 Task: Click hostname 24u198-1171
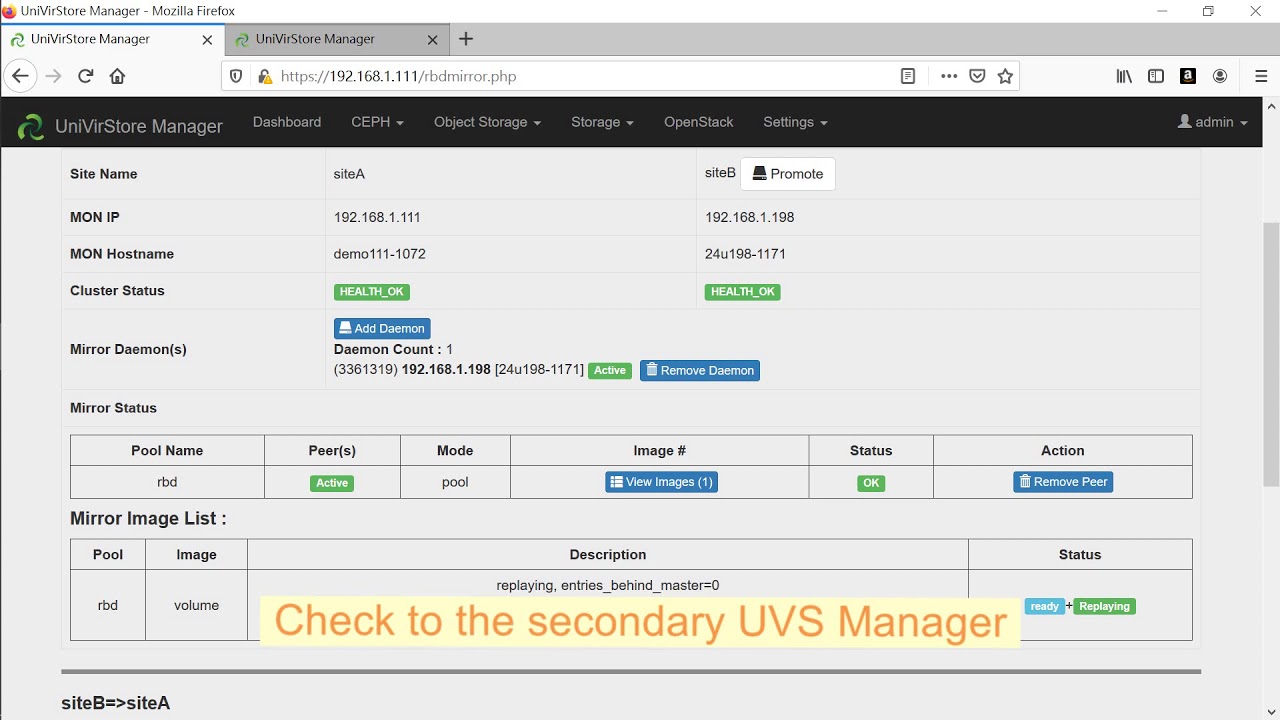click(745, 254)
